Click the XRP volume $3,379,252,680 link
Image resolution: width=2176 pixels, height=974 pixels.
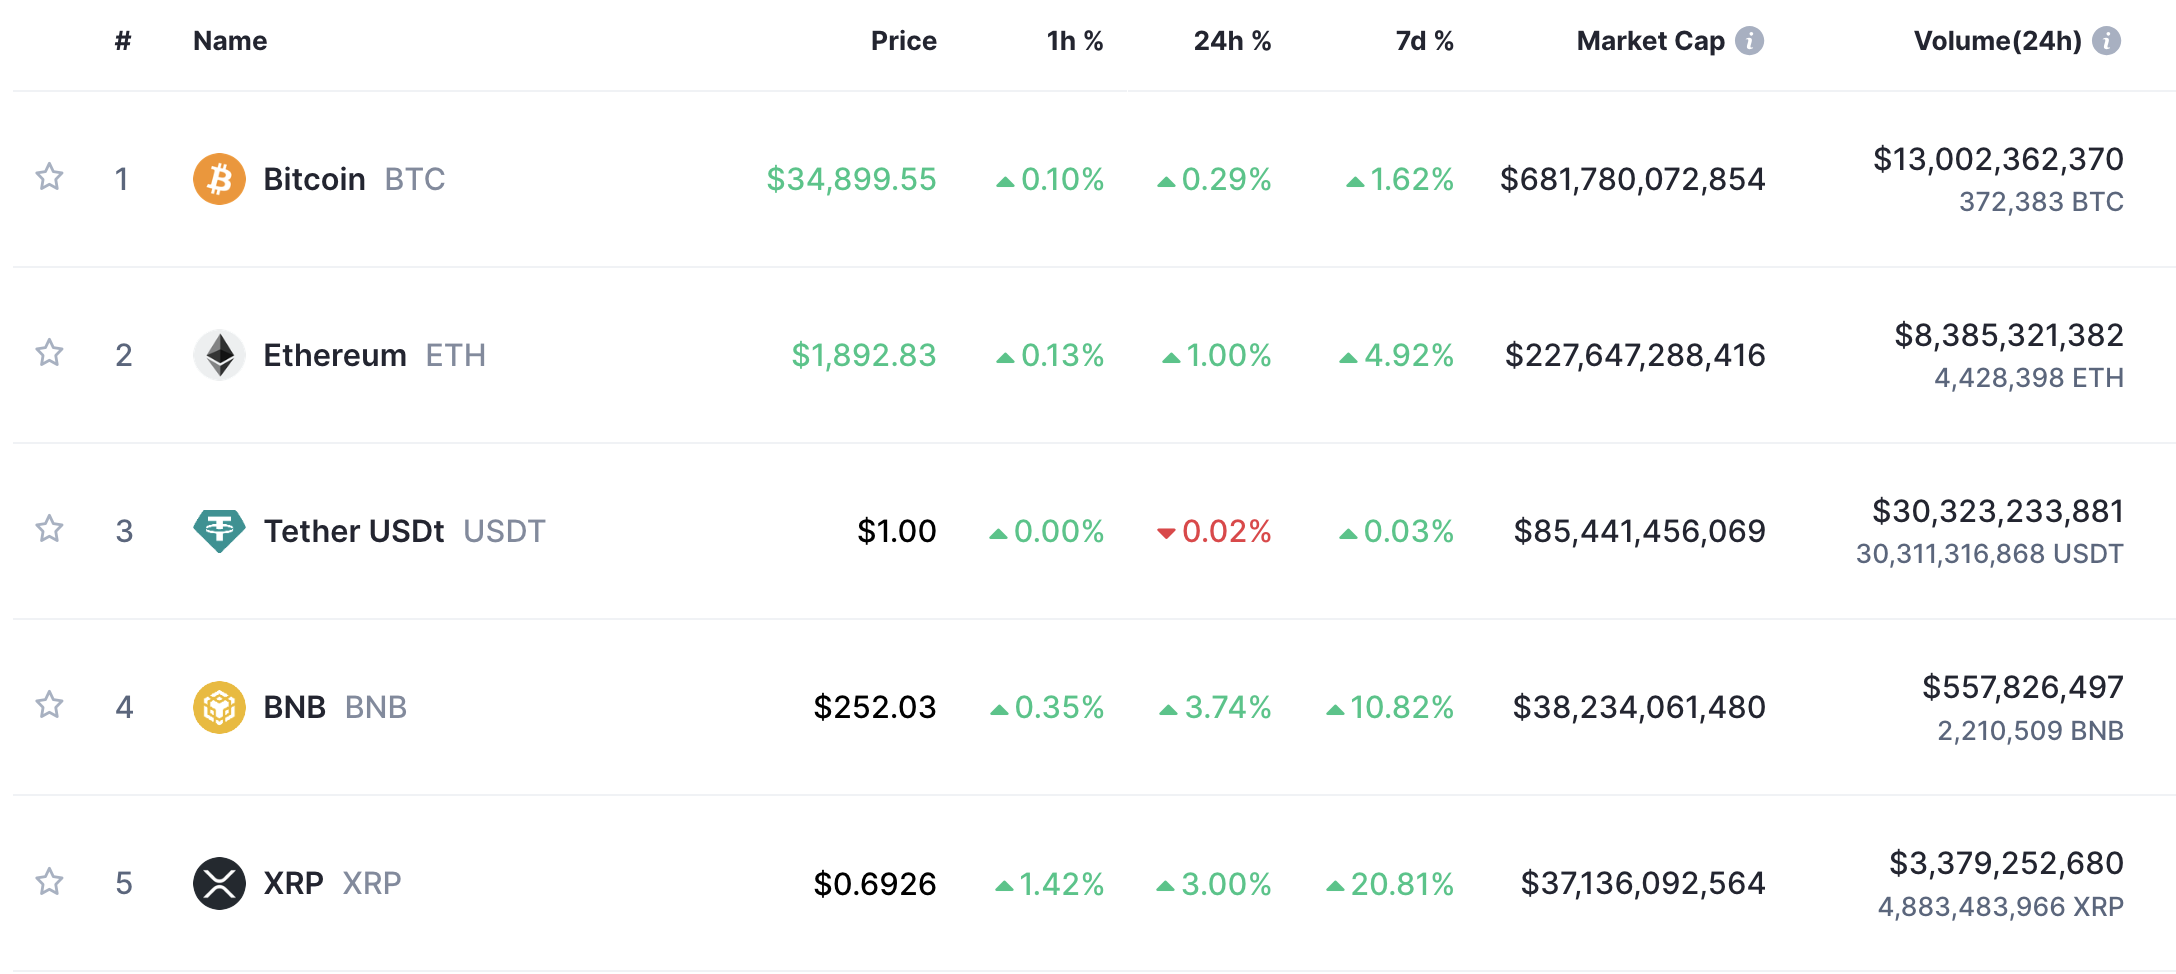point(2006,863)
